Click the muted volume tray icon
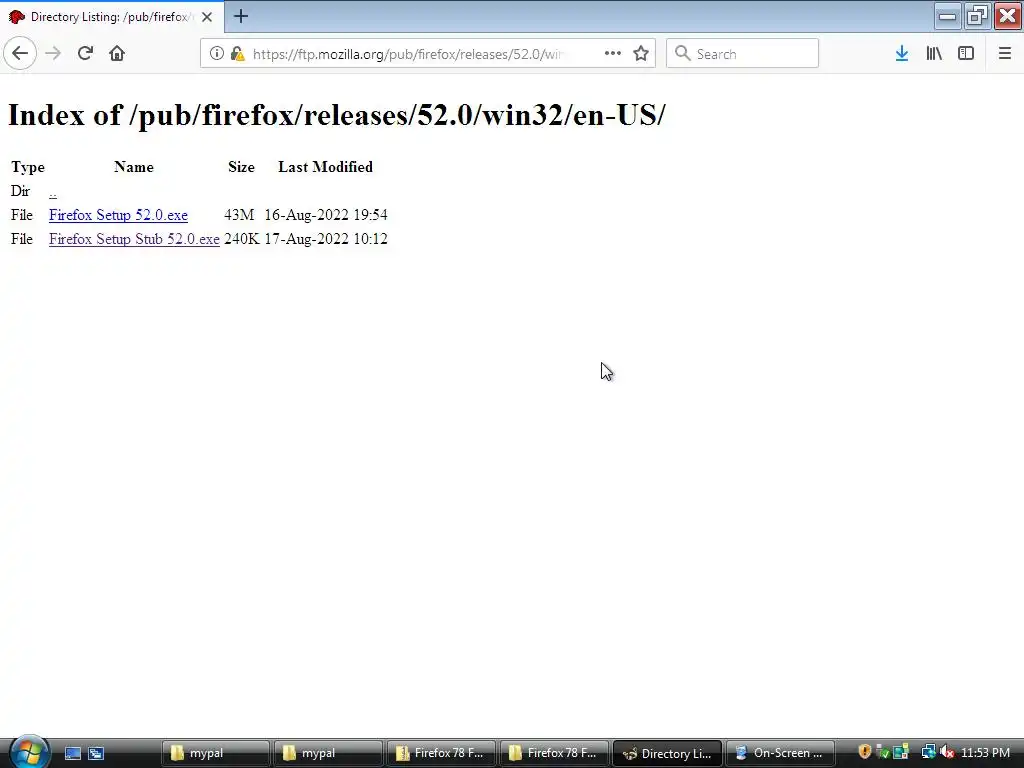 point(947,752)
